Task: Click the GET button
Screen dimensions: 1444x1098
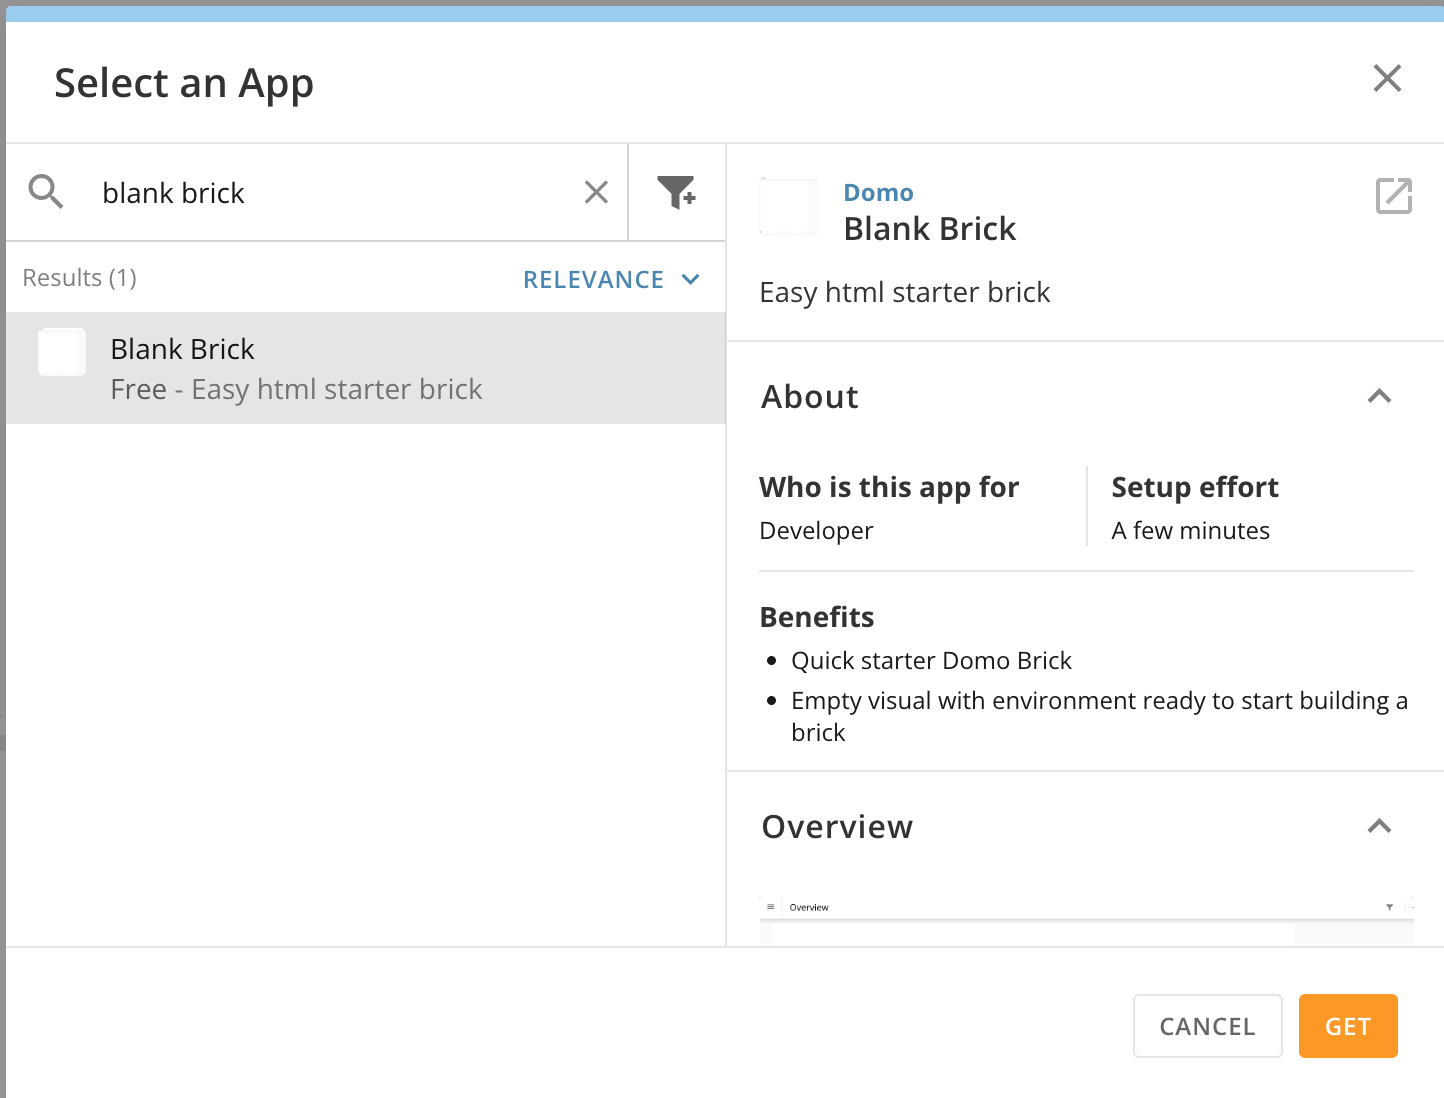Action: (1348, 1026)
